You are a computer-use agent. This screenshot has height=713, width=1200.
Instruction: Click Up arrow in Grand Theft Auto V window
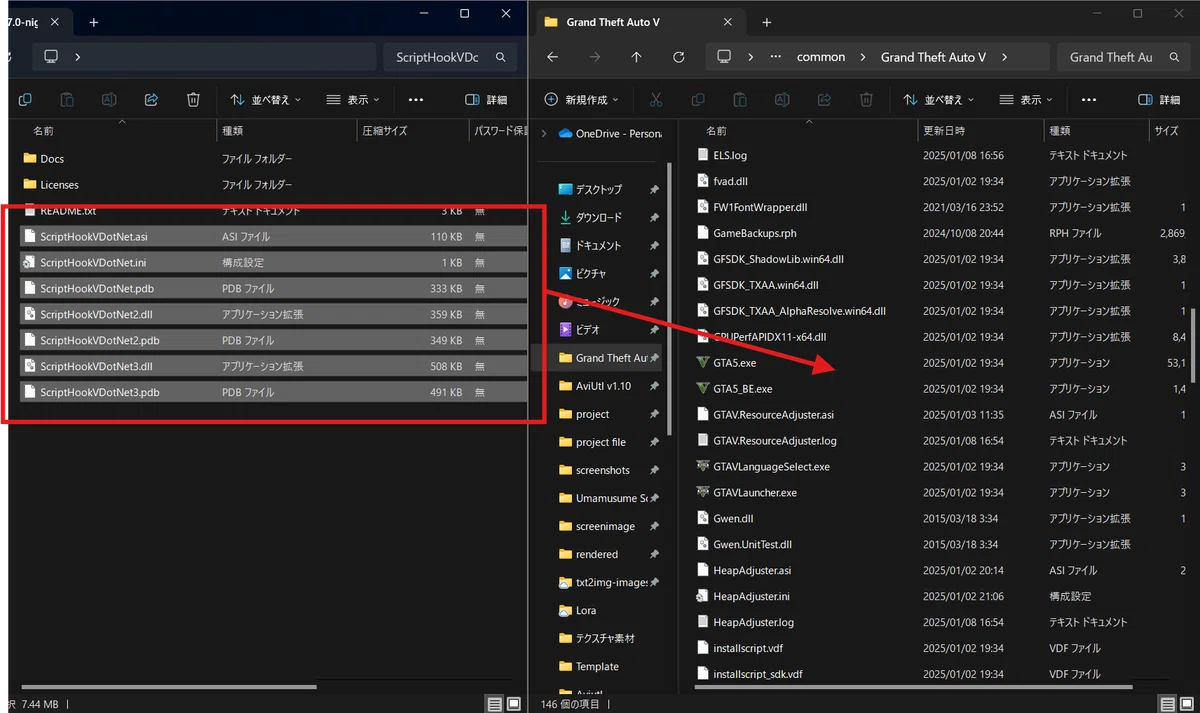coord(636,57)
